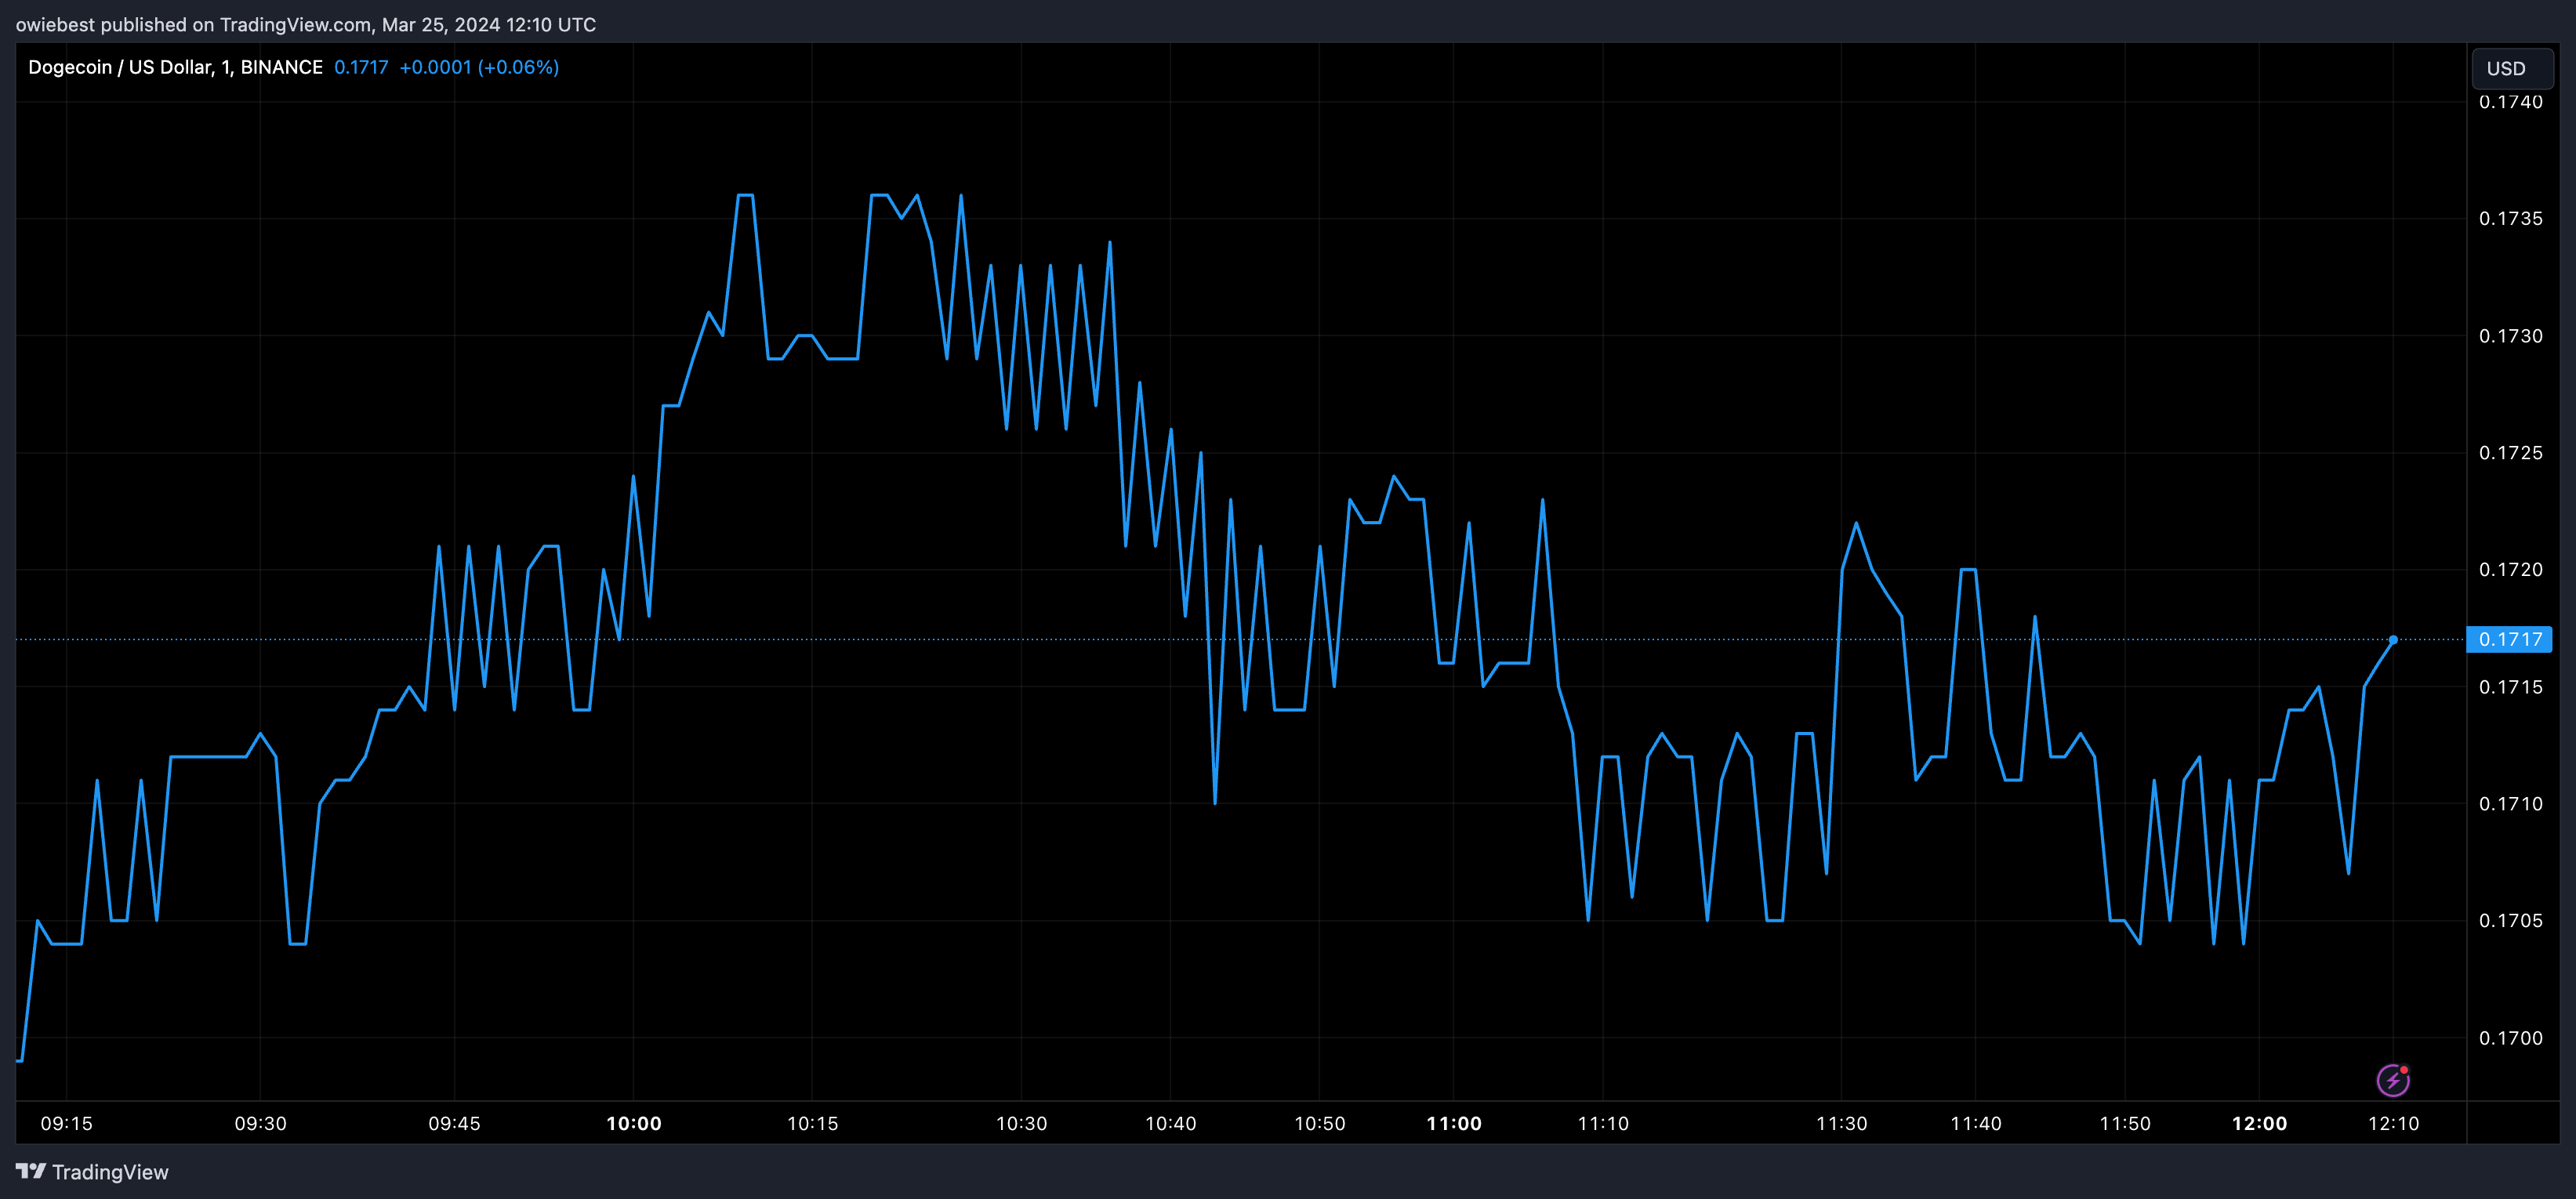Select the 10:00 time axis marker
2576x1199 pixels.
click(x=634, y=1123)
